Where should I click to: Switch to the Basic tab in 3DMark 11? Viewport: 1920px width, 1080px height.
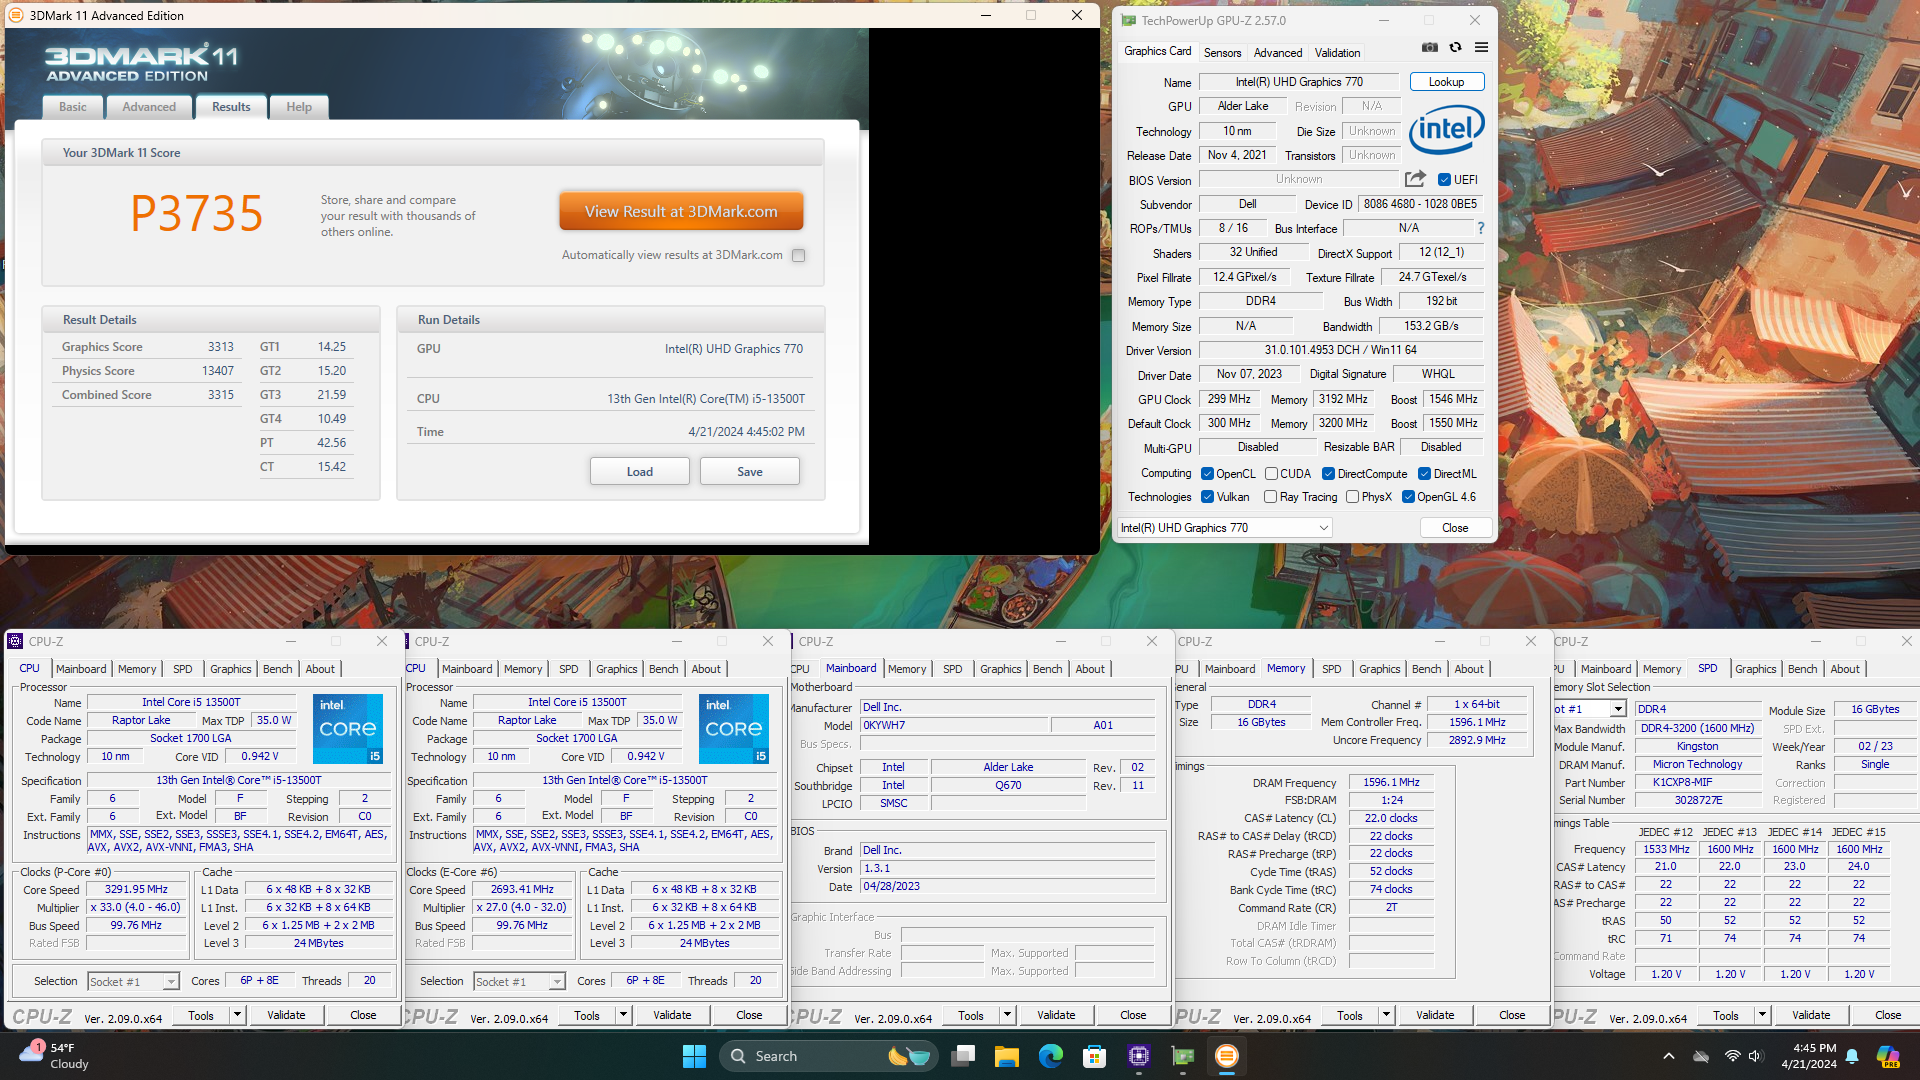[73, 107]
